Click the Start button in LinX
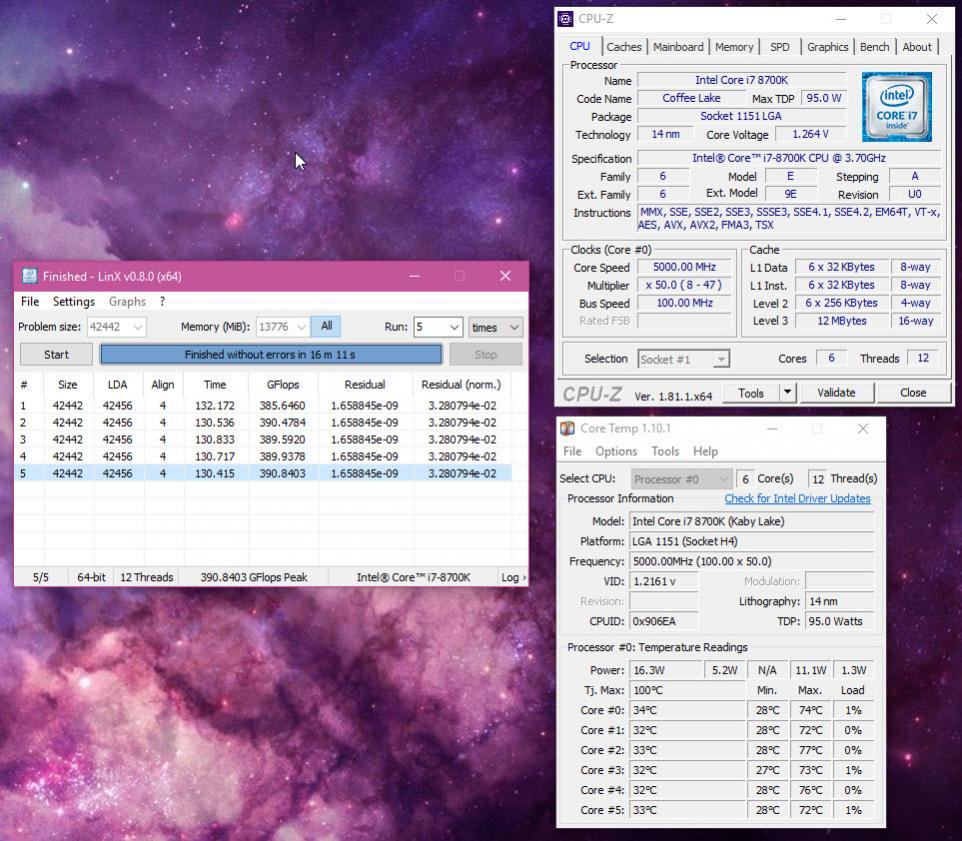962x841 pixels. click(56, 355)
